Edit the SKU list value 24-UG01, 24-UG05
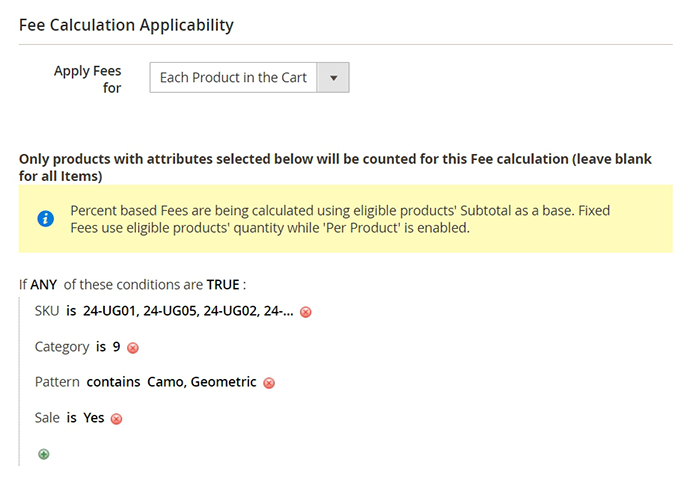 pyautogui.click(x=187, y=311)
